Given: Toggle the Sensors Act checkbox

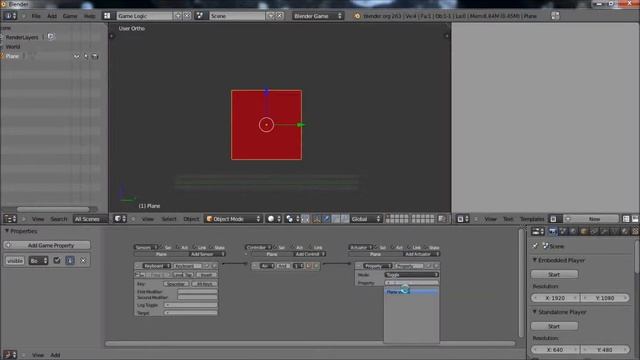Looking at the screenshot, I should 178,247.
